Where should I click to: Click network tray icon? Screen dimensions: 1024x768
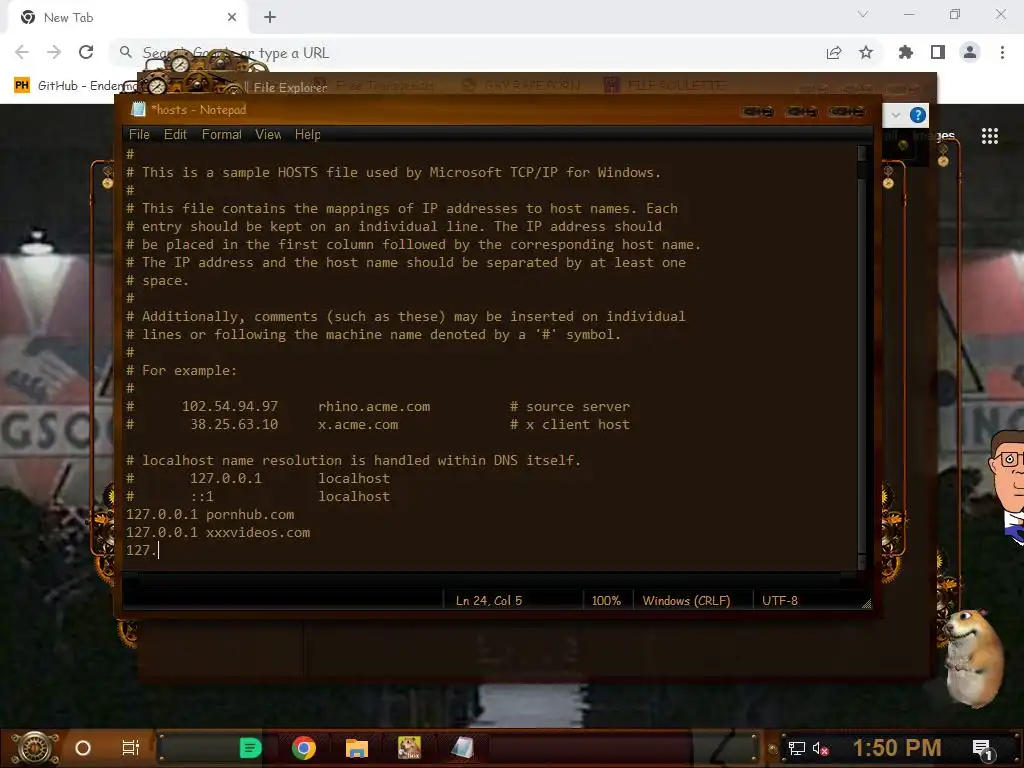pos(797,748)
